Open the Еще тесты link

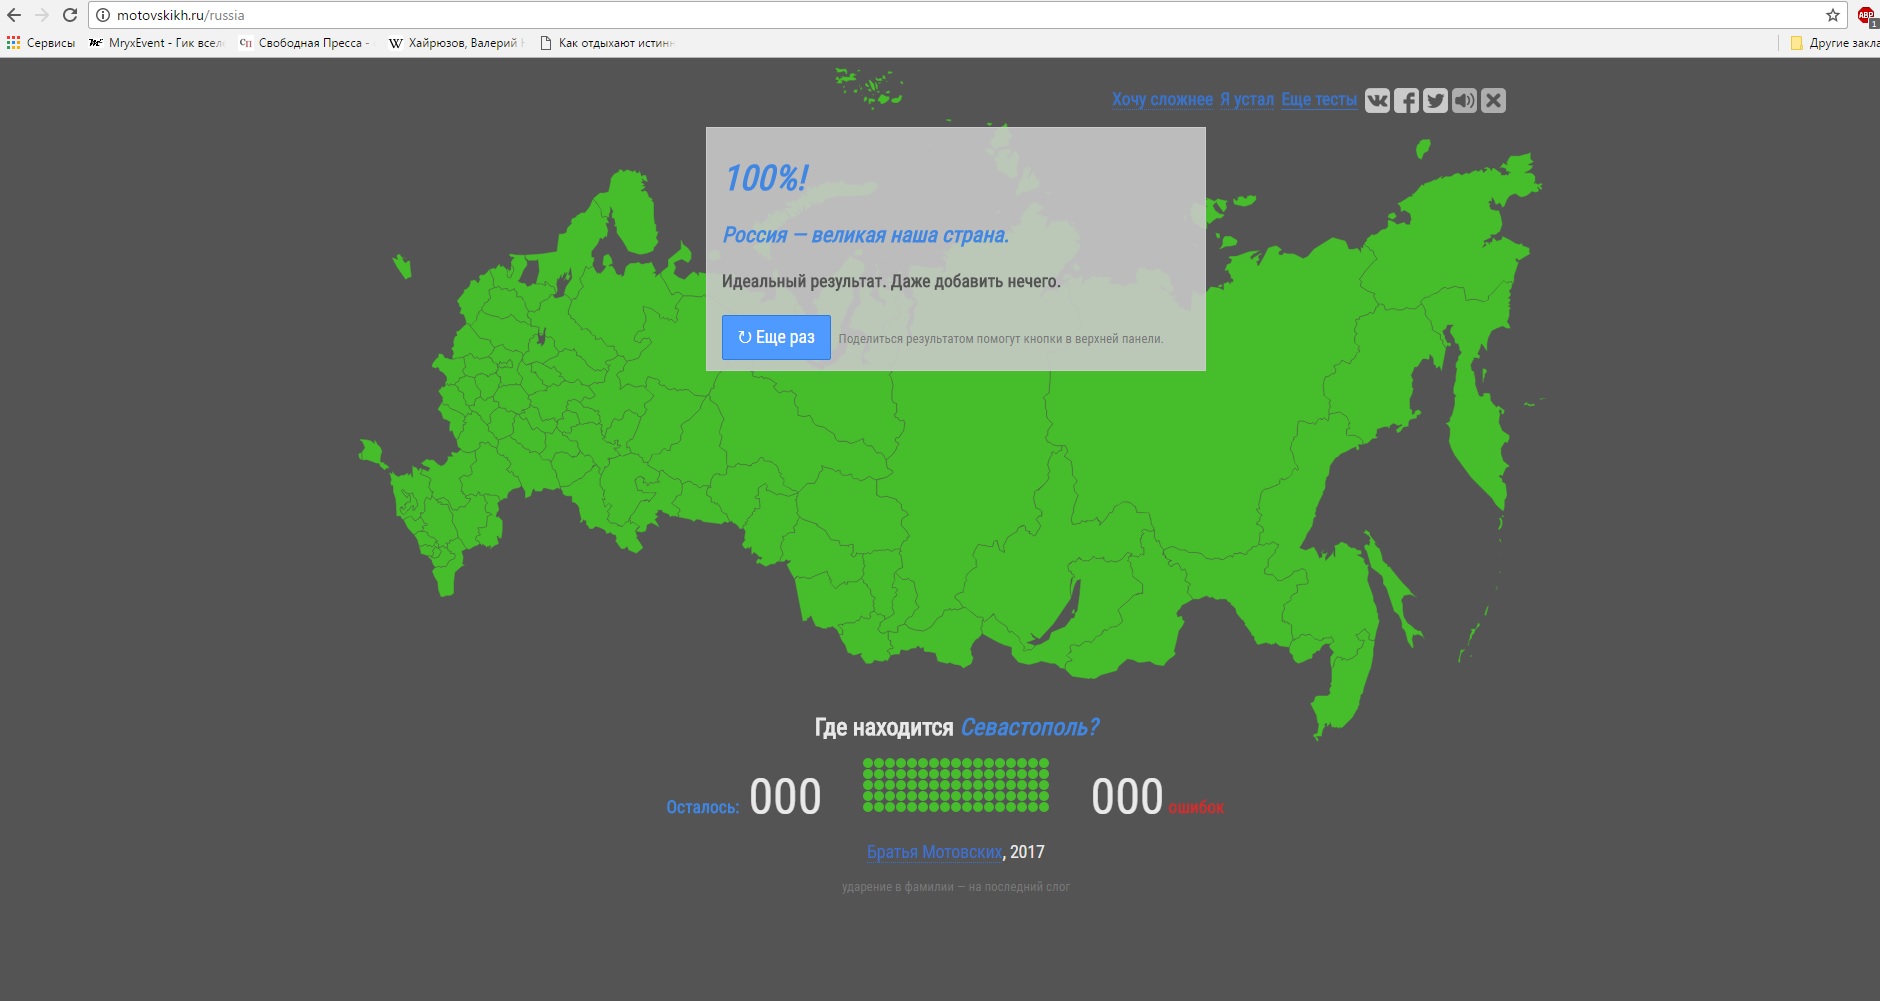click(1319, 99)
